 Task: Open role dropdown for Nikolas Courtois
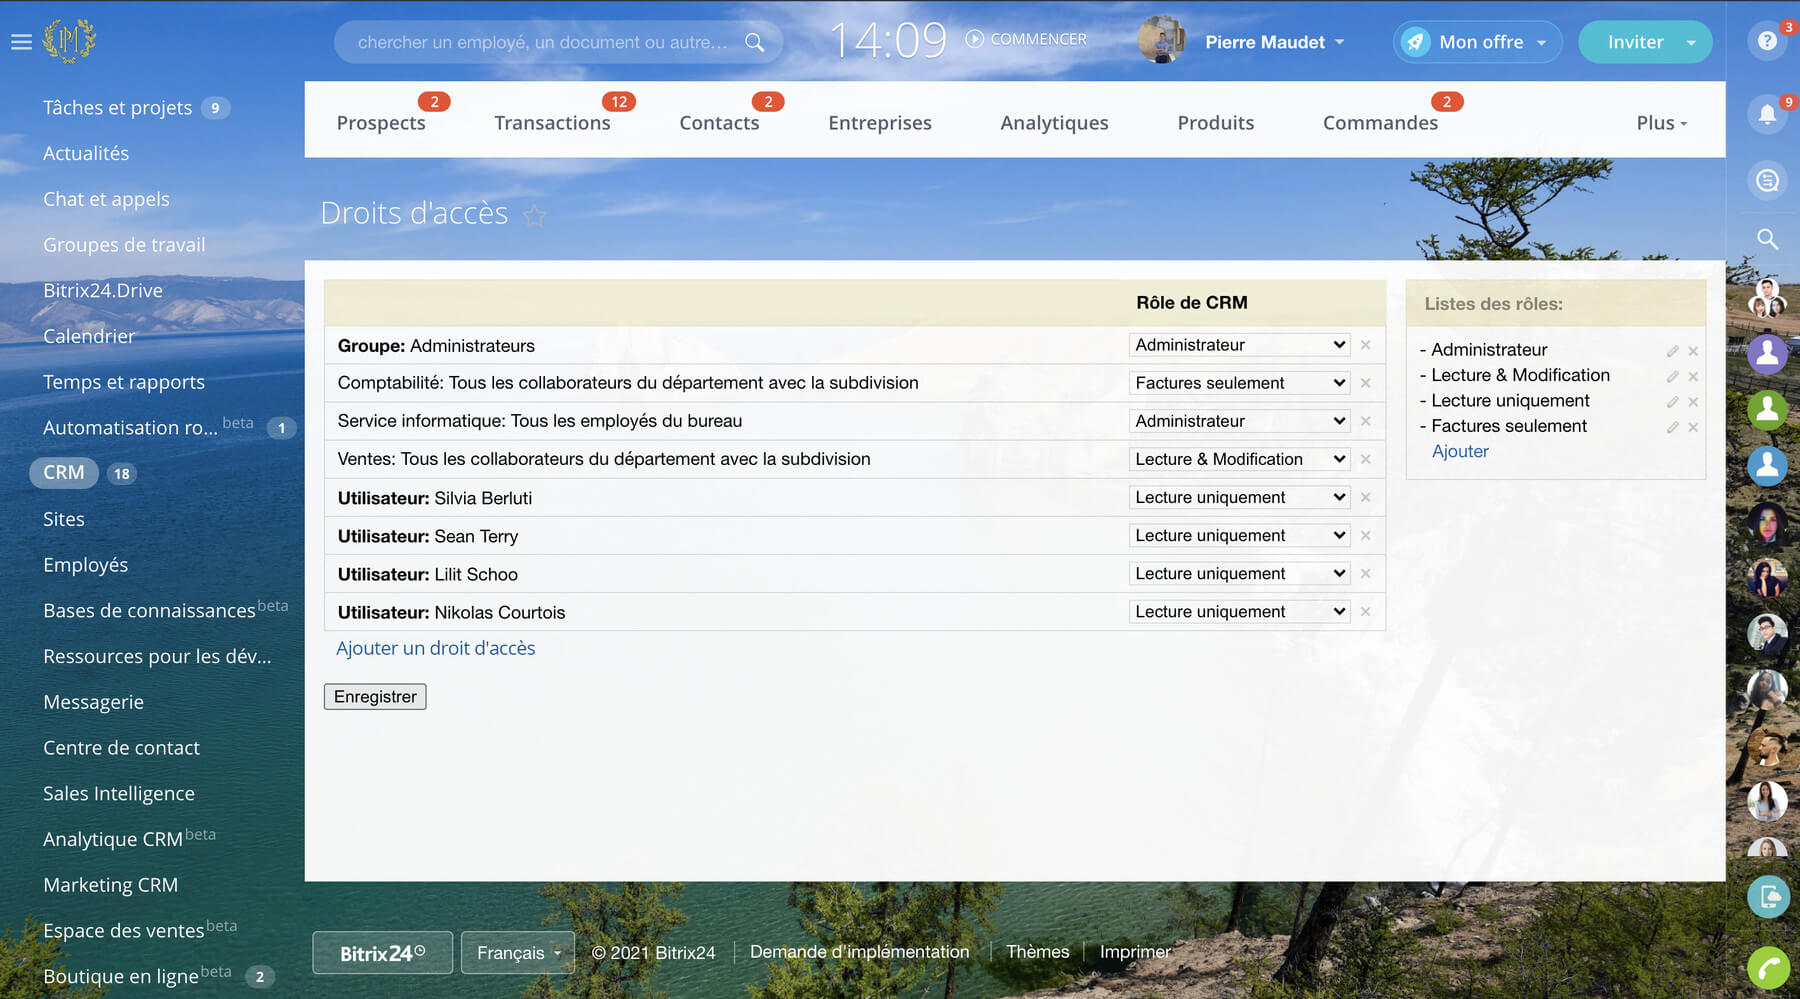[x=1239, y=612]
